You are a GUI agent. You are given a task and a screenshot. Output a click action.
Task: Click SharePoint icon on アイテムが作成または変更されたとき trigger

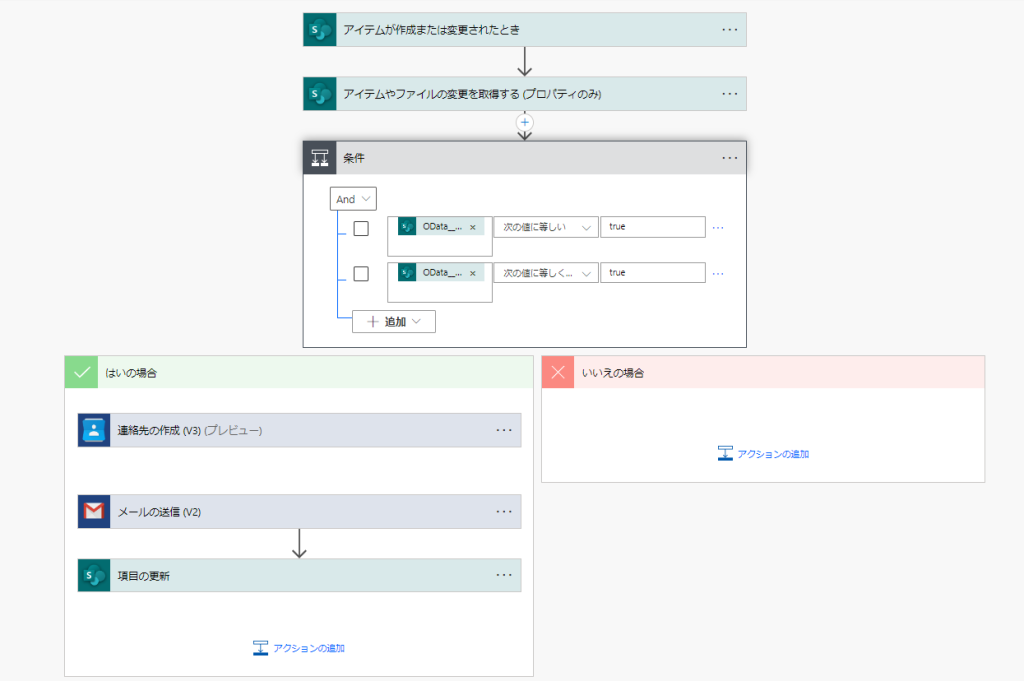click(320, 30)
